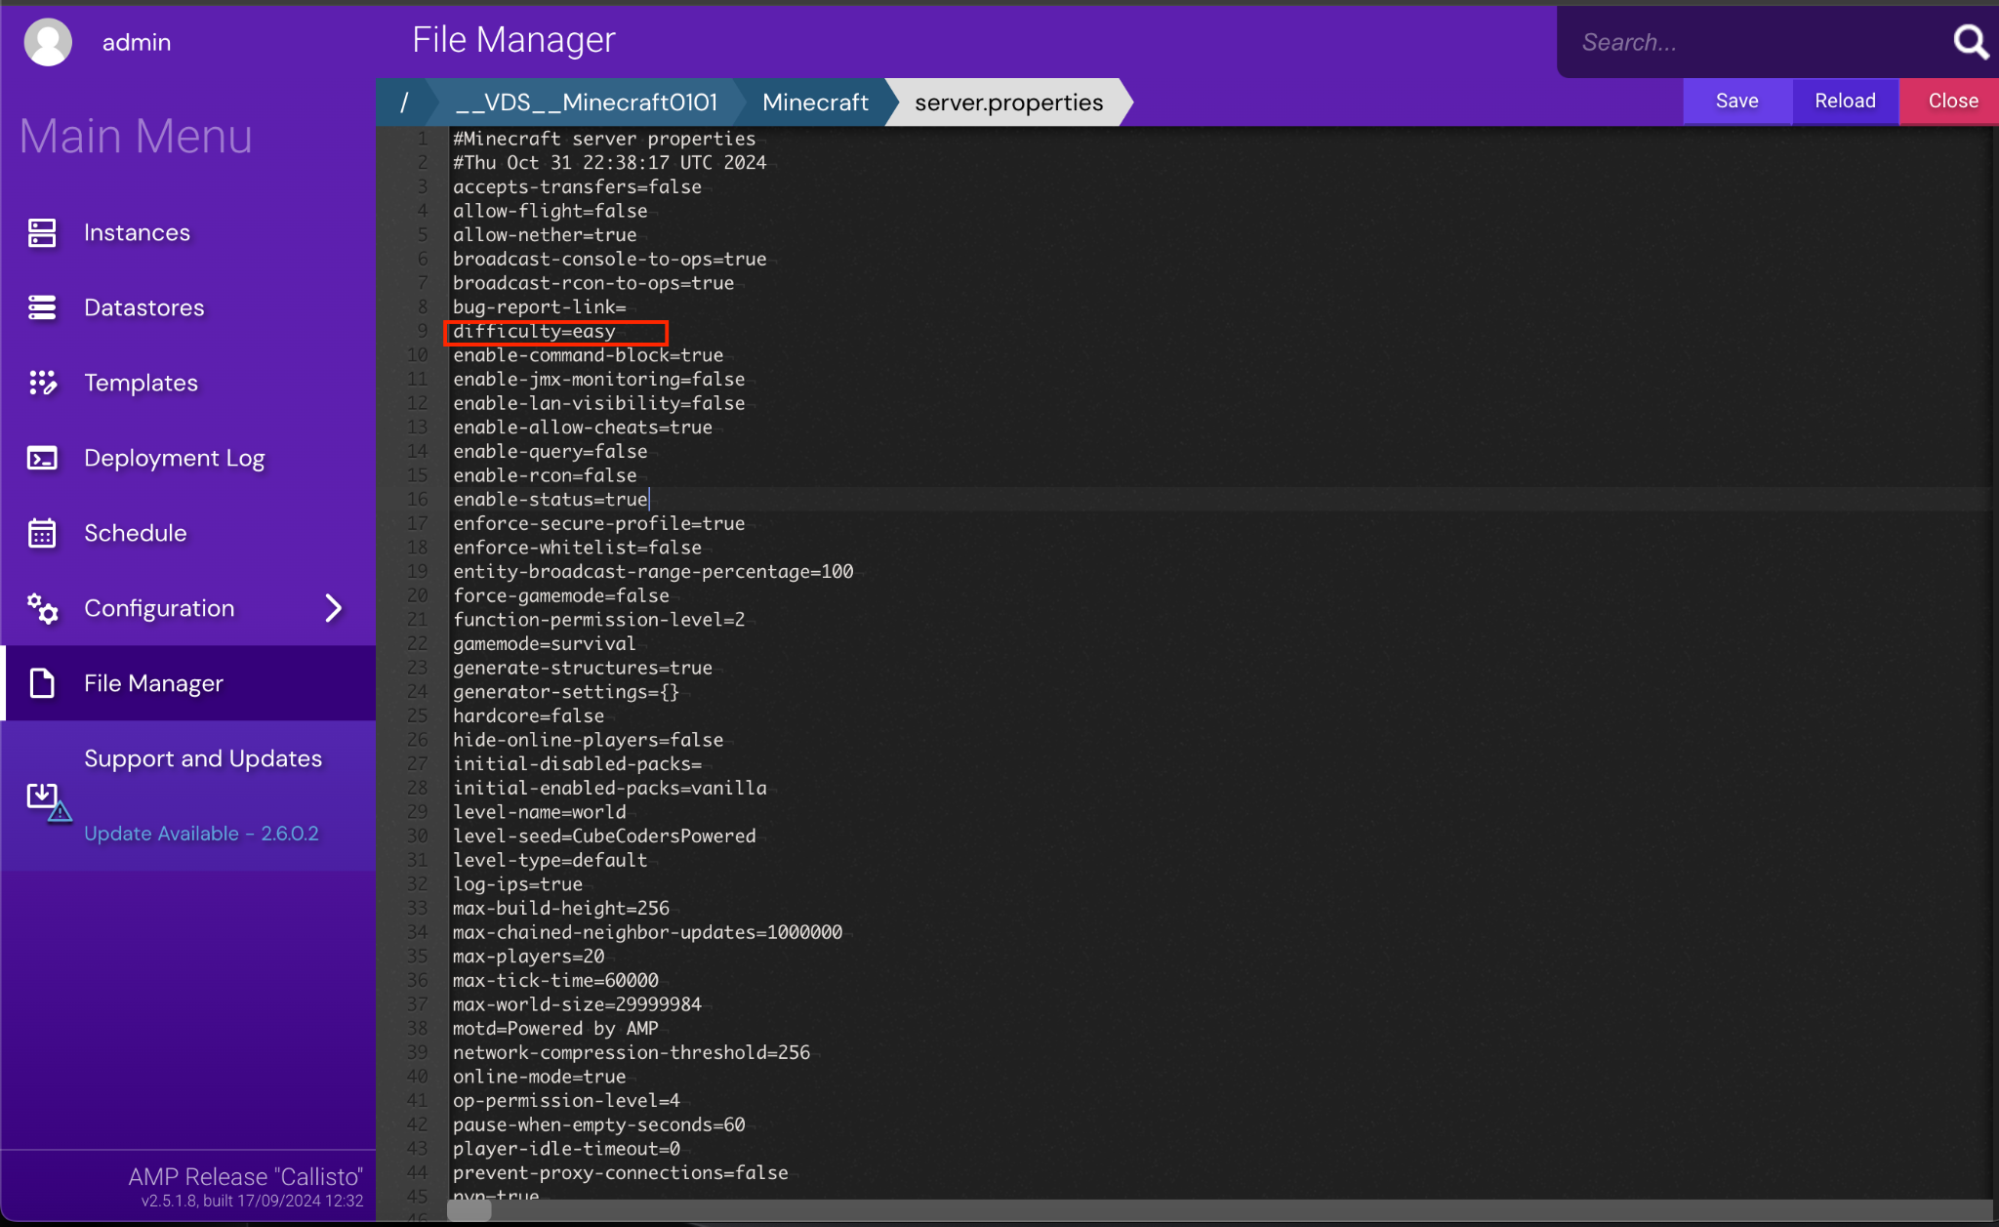
Task: Open Templates via its grid icon
Action: tap(41, 382)
